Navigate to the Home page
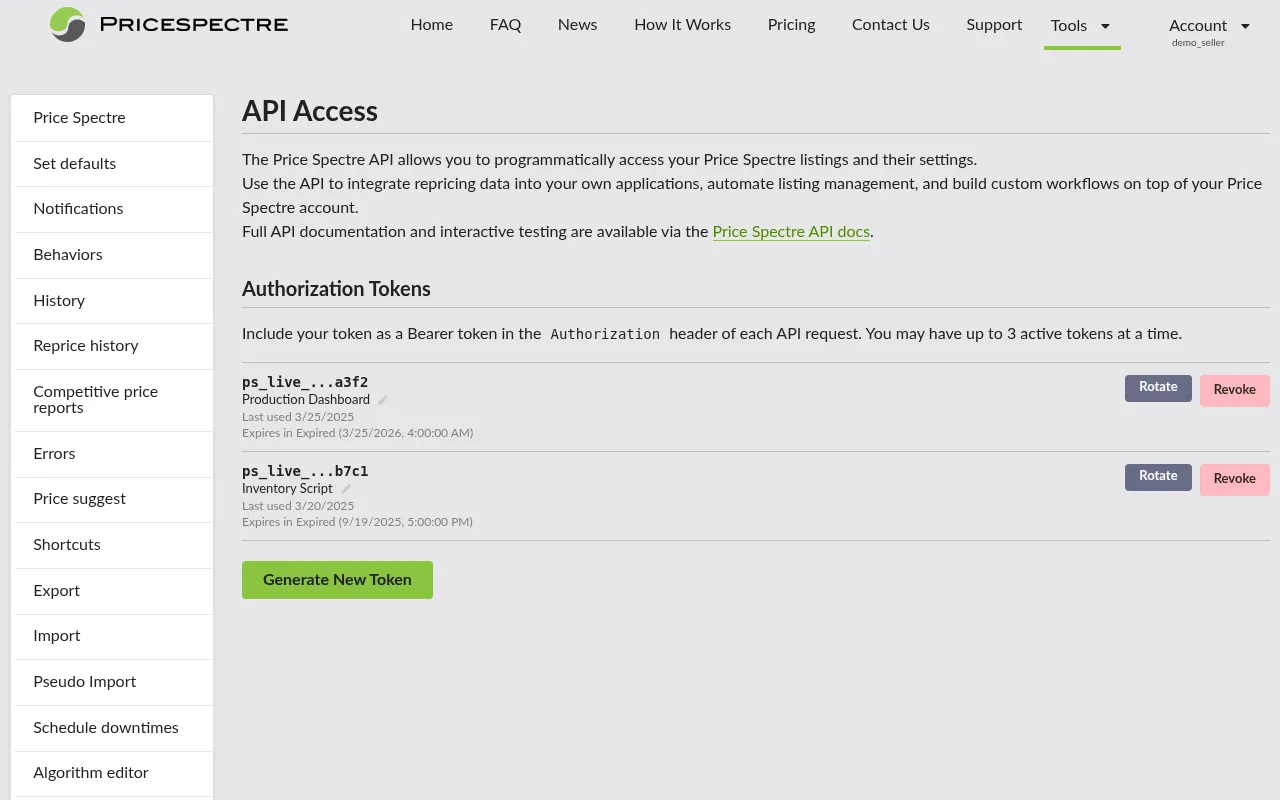1280x800 pixels. click(x=431, y=25)
